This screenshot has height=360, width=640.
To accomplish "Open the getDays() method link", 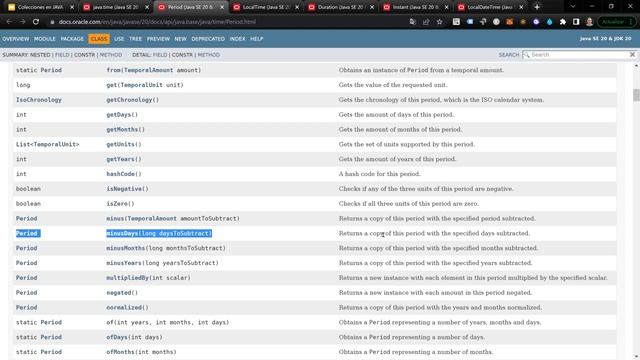I will coord(122,115).
